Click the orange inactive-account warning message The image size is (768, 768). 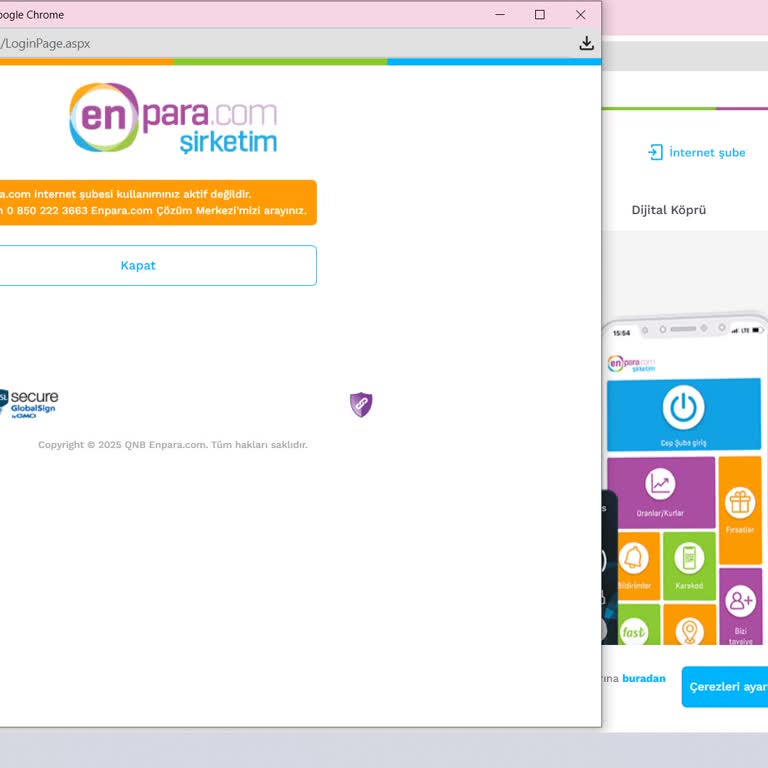click(158, 202)
